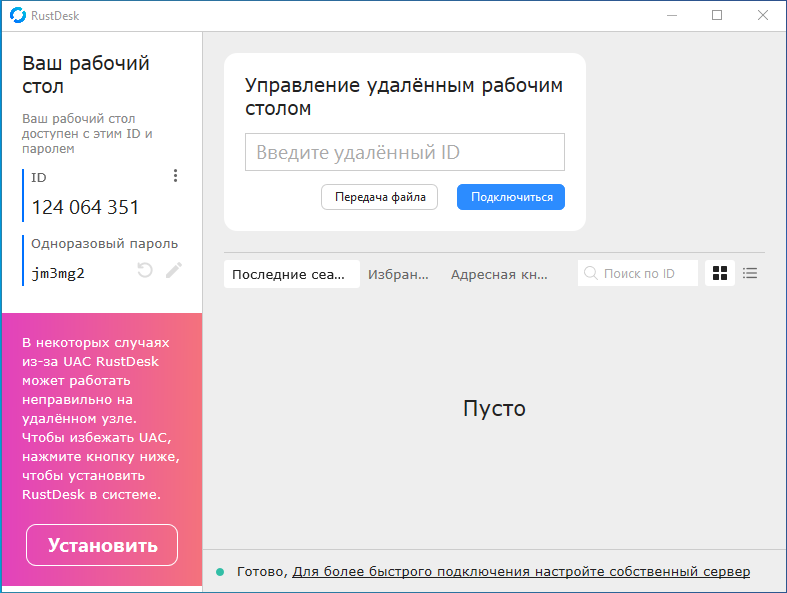787x593 pixels.
Task: Open the Избранное tab
Action: pyautogui.click(x=398, y=274)
